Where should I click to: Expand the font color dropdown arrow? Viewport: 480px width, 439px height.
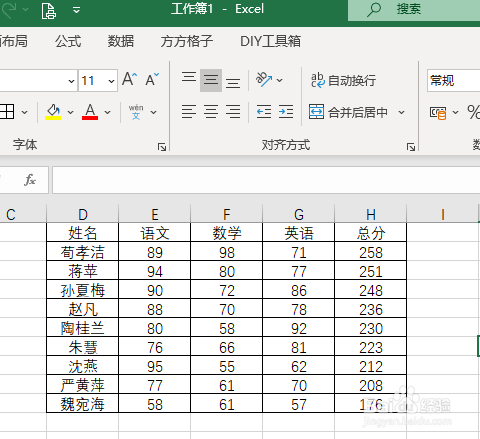pos(107,112)
